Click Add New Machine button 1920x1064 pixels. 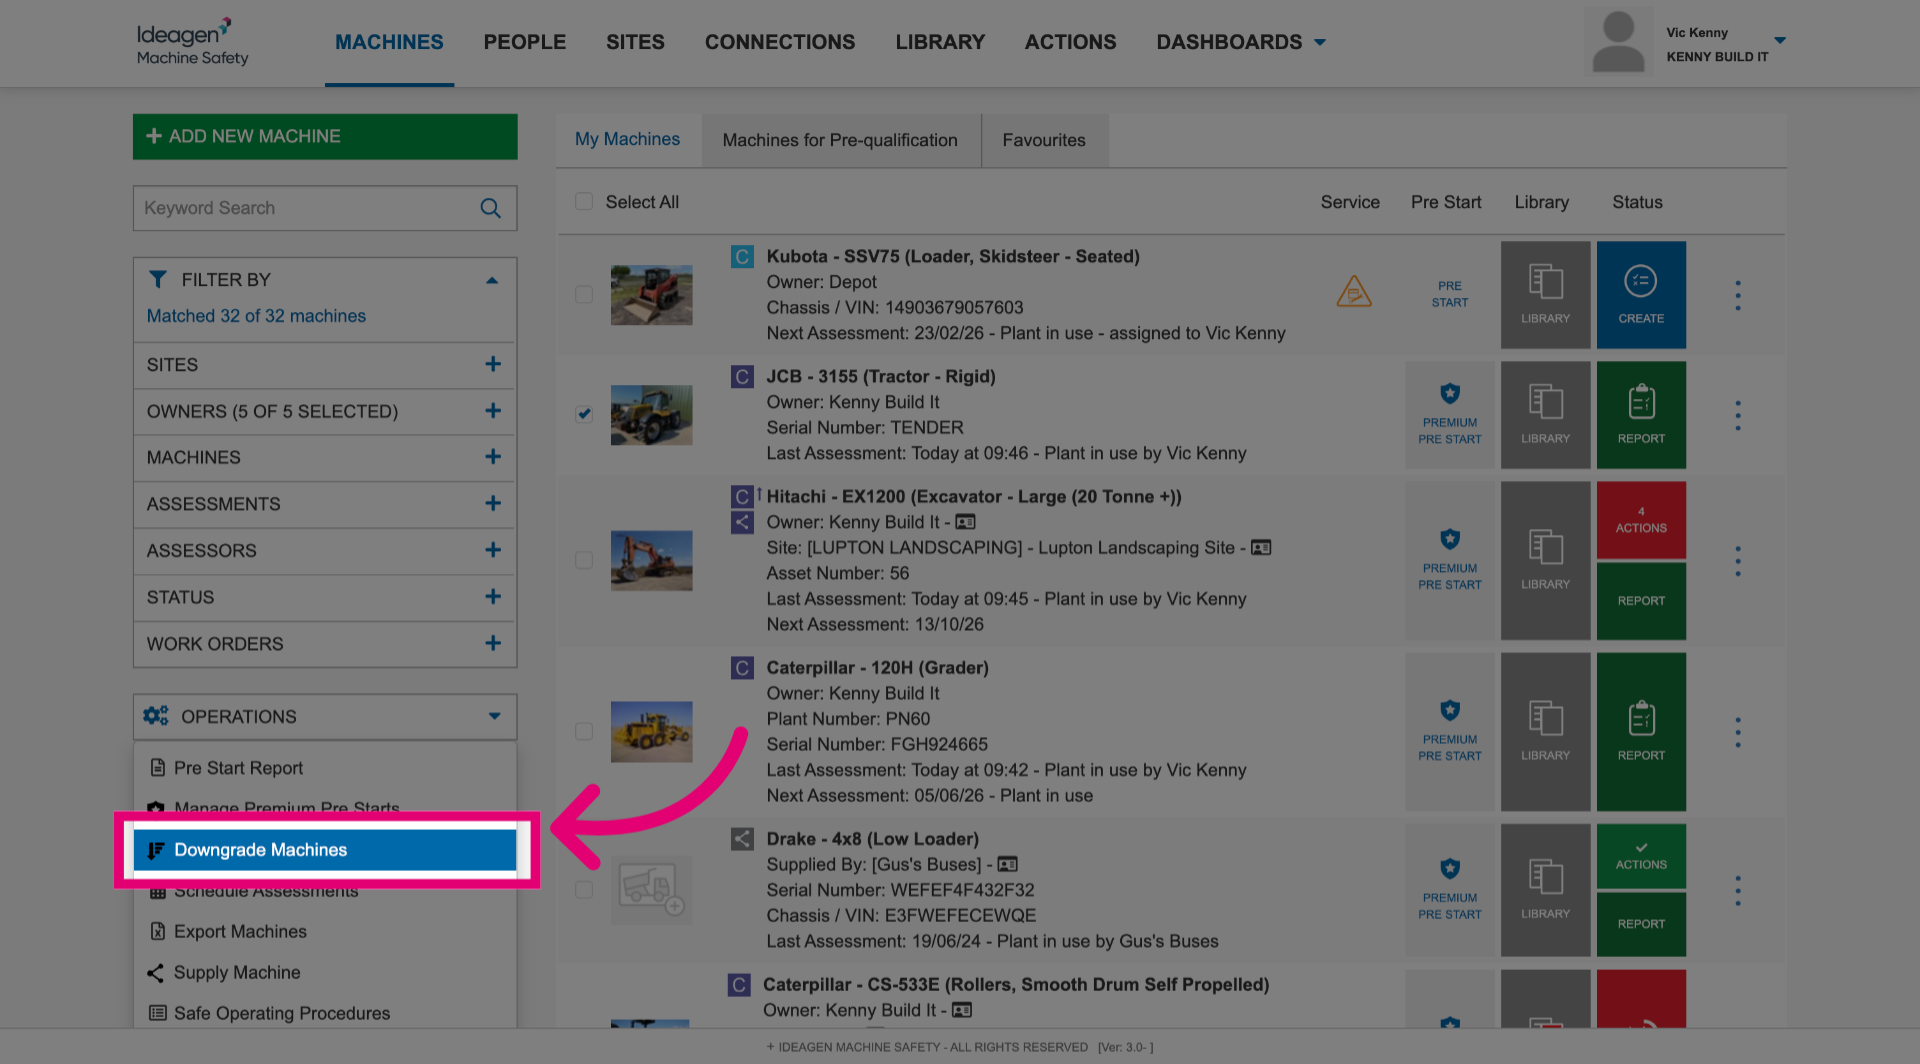325,136
